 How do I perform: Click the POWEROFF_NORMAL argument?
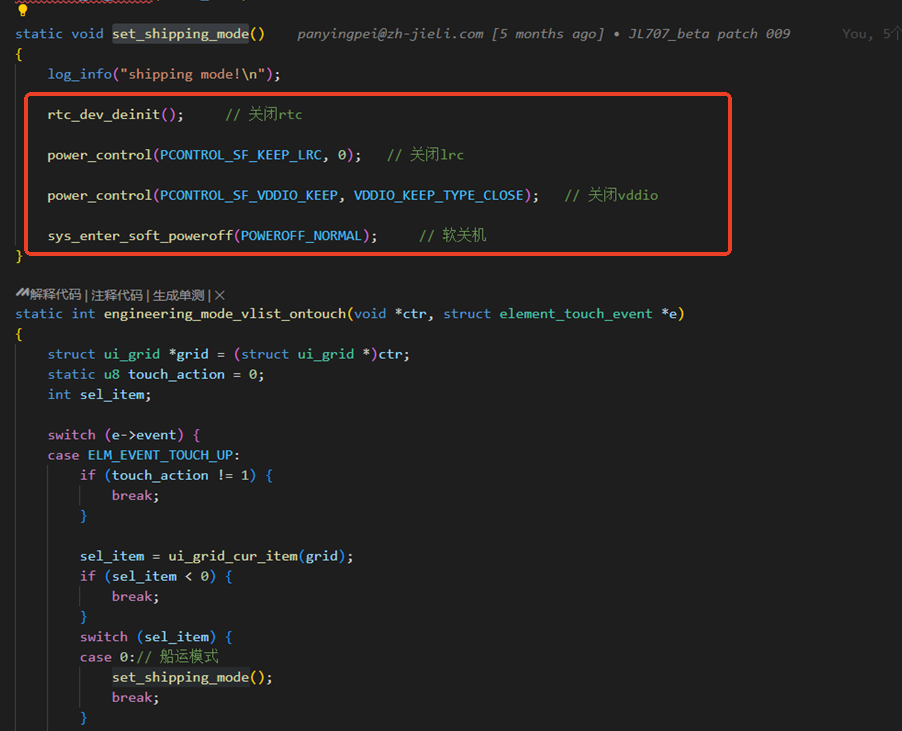[x=301, y=236]
